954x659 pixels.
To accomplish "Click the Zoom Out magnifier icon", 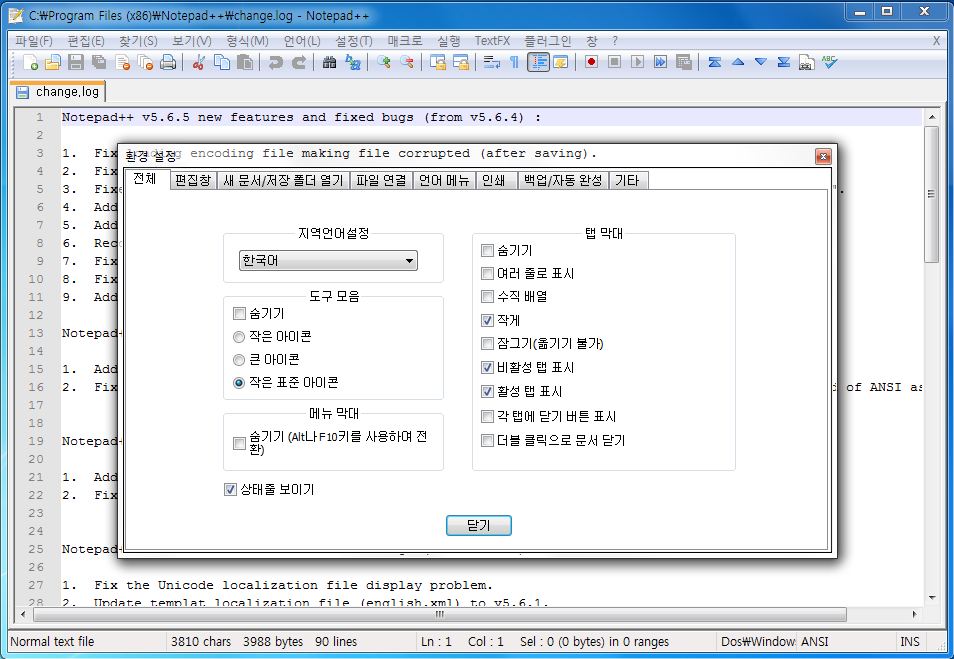I will pyautogui.click(x=406, y=62).
